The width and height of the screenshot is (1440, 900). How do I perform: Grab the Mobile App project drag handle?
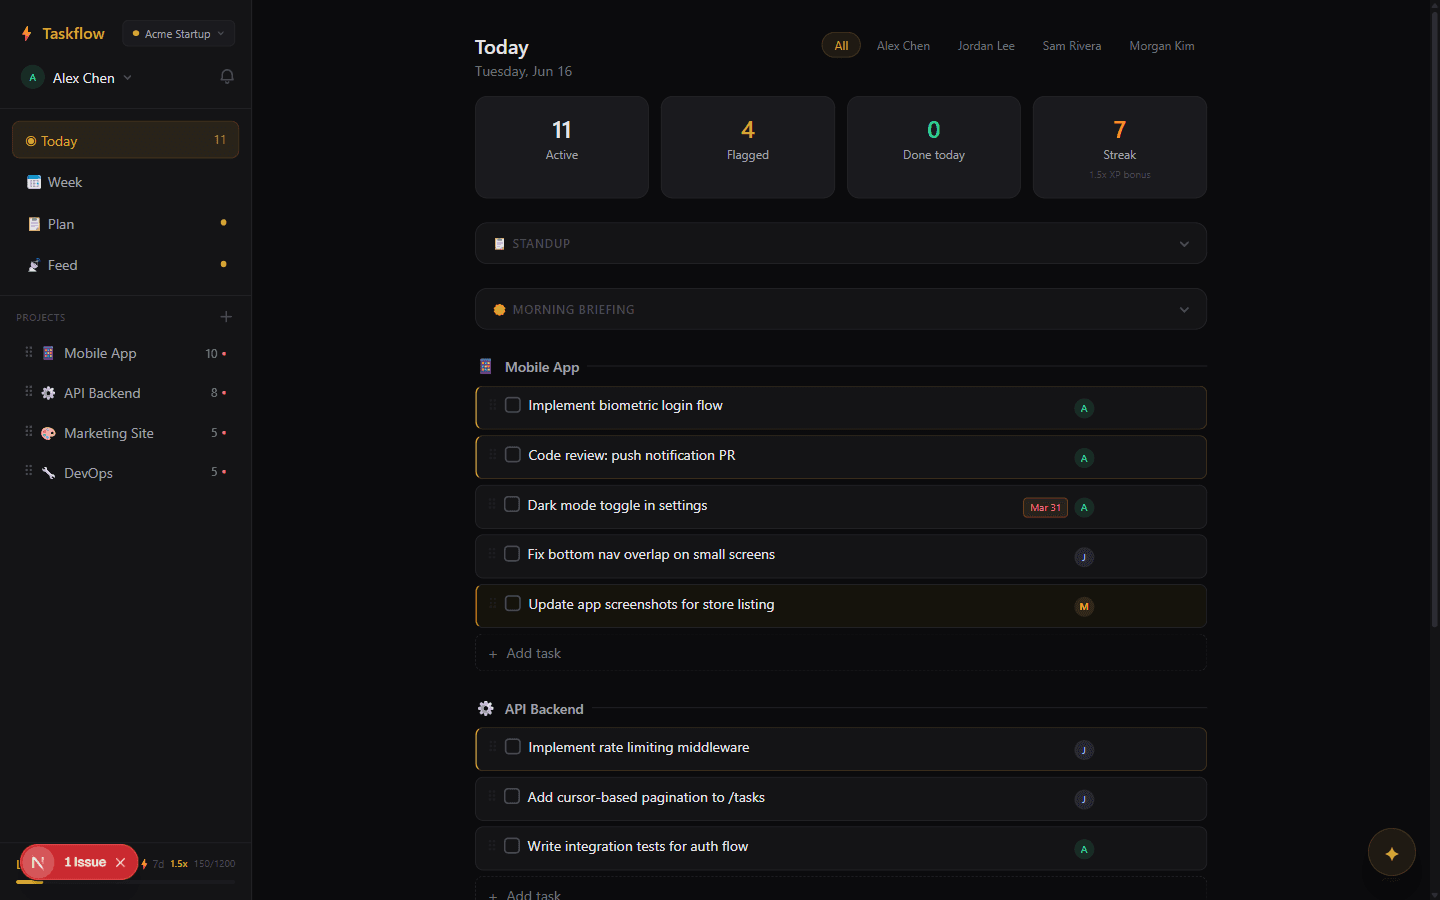(29, 352)
